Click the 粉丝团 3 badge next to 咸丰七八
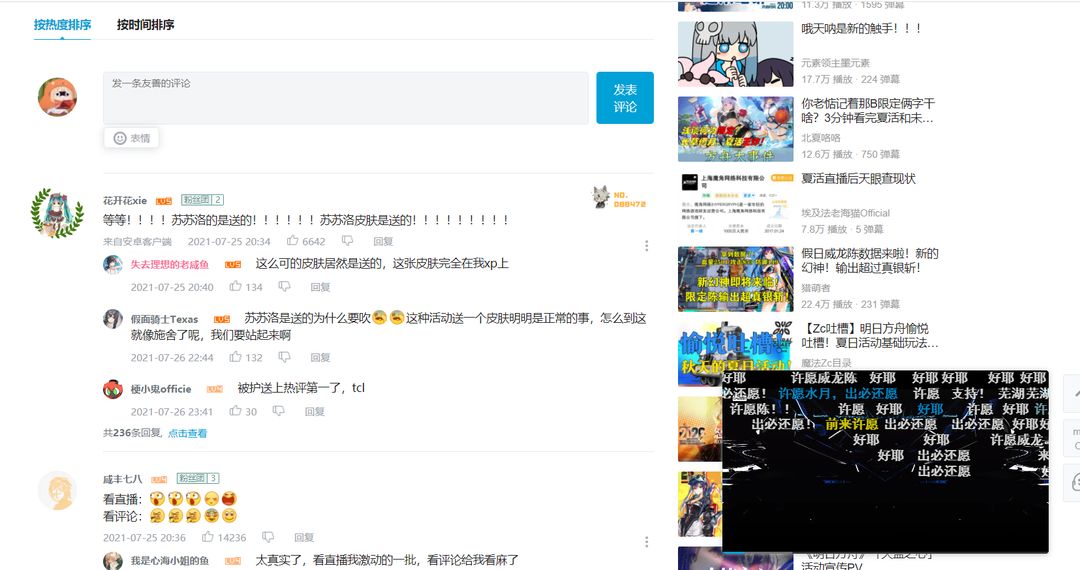The image size is (1080, 570). click(x=198, y=478)
